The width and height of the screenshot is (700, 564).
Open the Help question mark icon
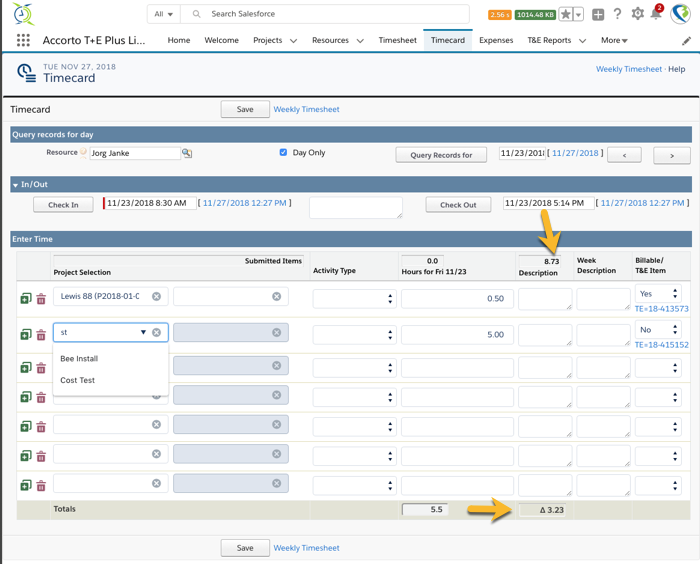617,14
